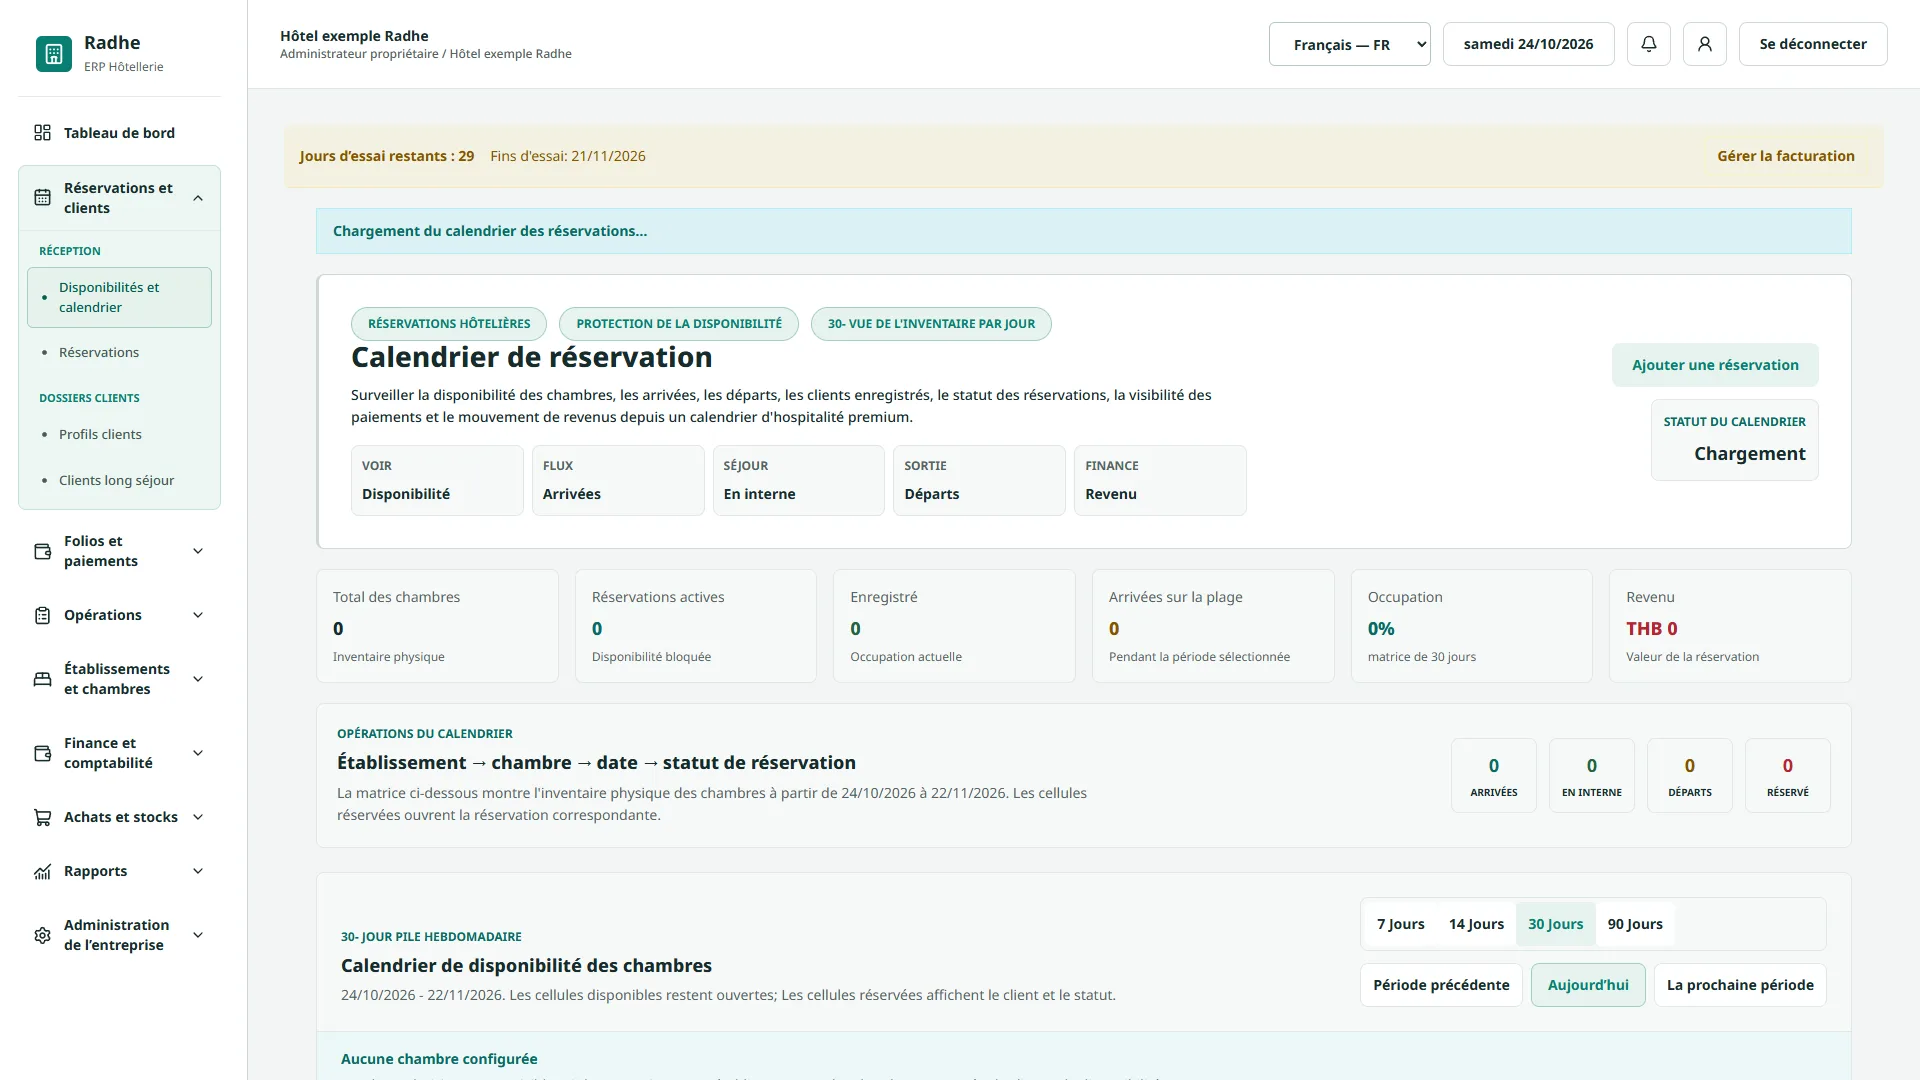Click the Administration de l'entreprise gear icon
This screenshot has width=1920, height=1080.
pyautogui.click(x=42, y=935)
